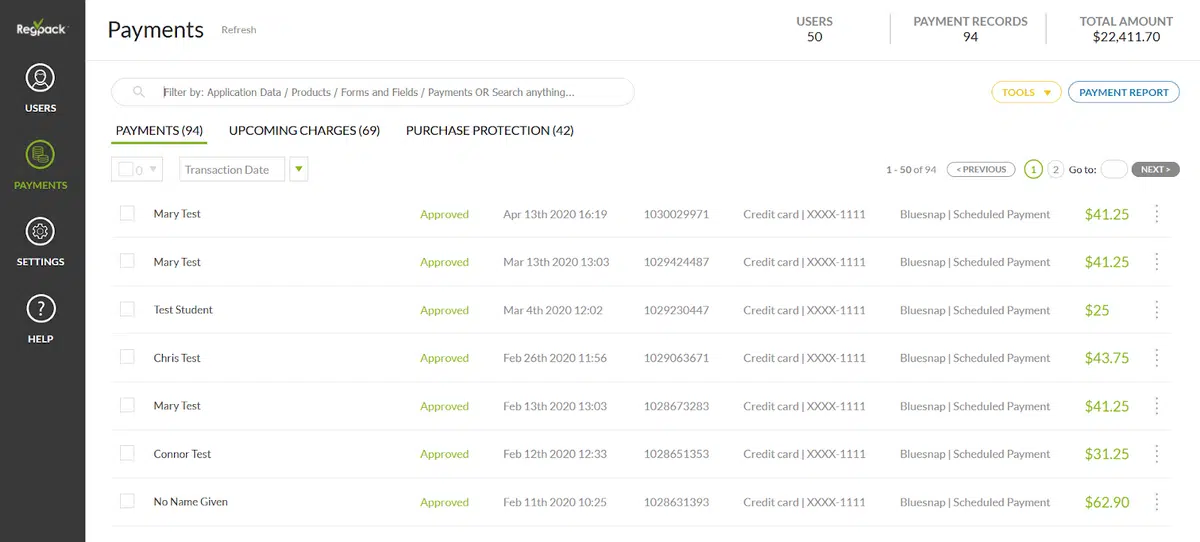This screenshot has width=1200, height=542.
Task: Click the Regpack logo
Action: [x=41, y=28]
